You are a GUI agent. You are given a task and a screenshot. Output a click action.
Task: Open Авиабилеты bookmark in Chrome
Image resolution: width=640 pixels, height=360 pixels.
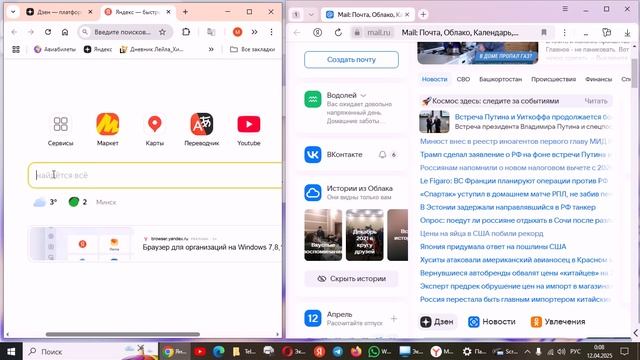55,49
